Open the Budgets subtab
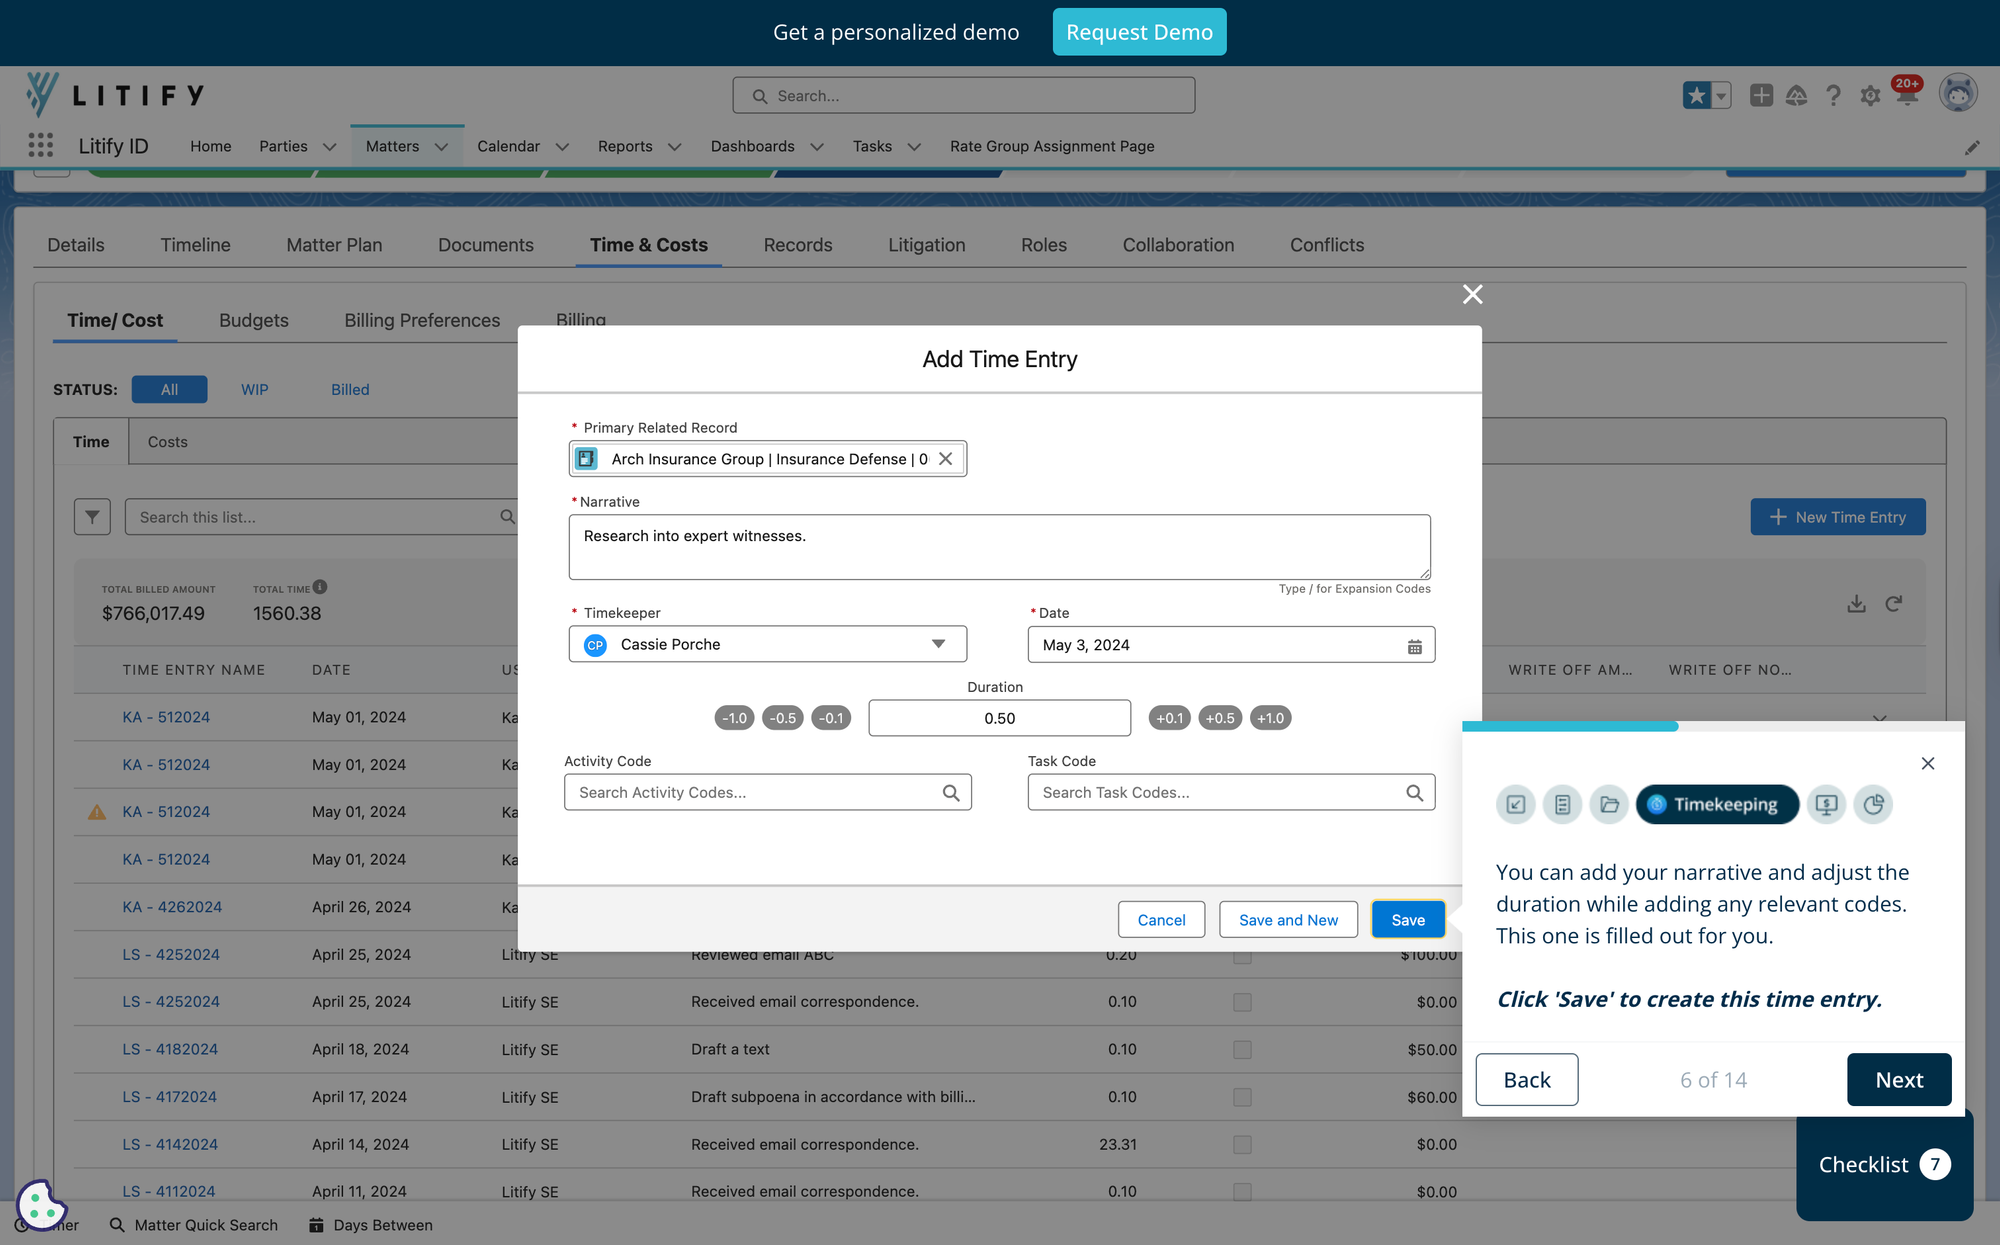The image size is (2000, 1245). [x=254, y=320]
